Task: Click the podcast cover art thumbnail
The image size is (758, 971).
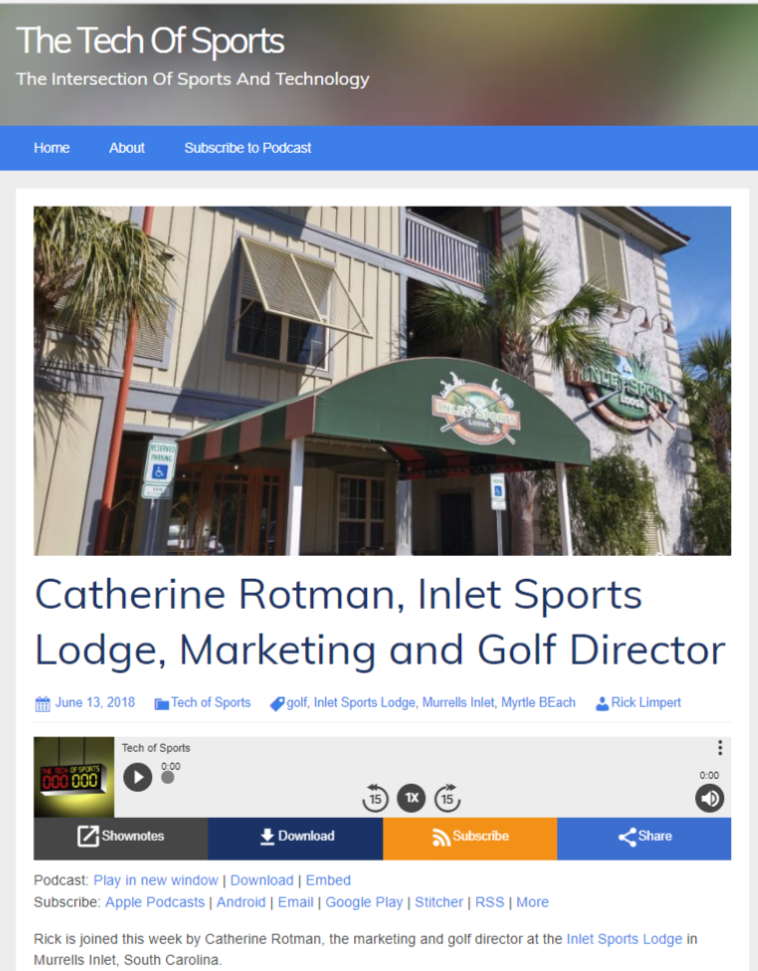Action: point(74,777)
